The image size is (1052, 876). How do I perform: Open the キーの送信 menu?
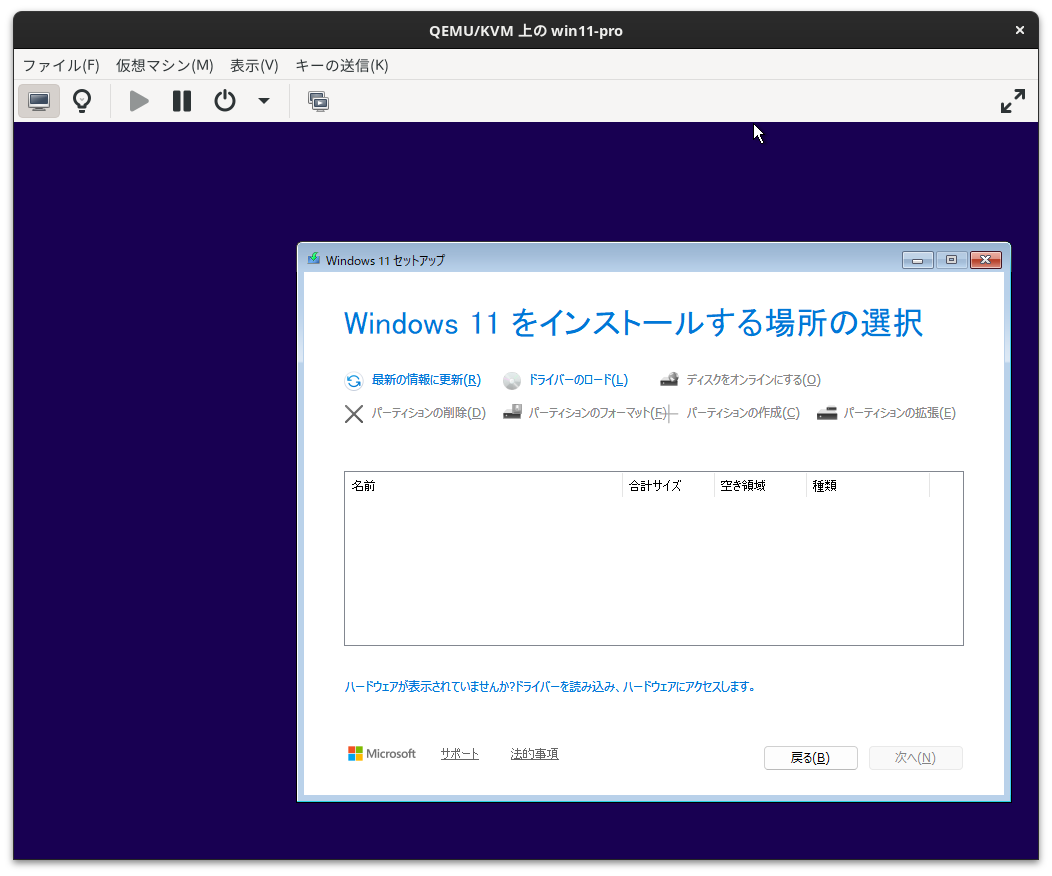341,65
